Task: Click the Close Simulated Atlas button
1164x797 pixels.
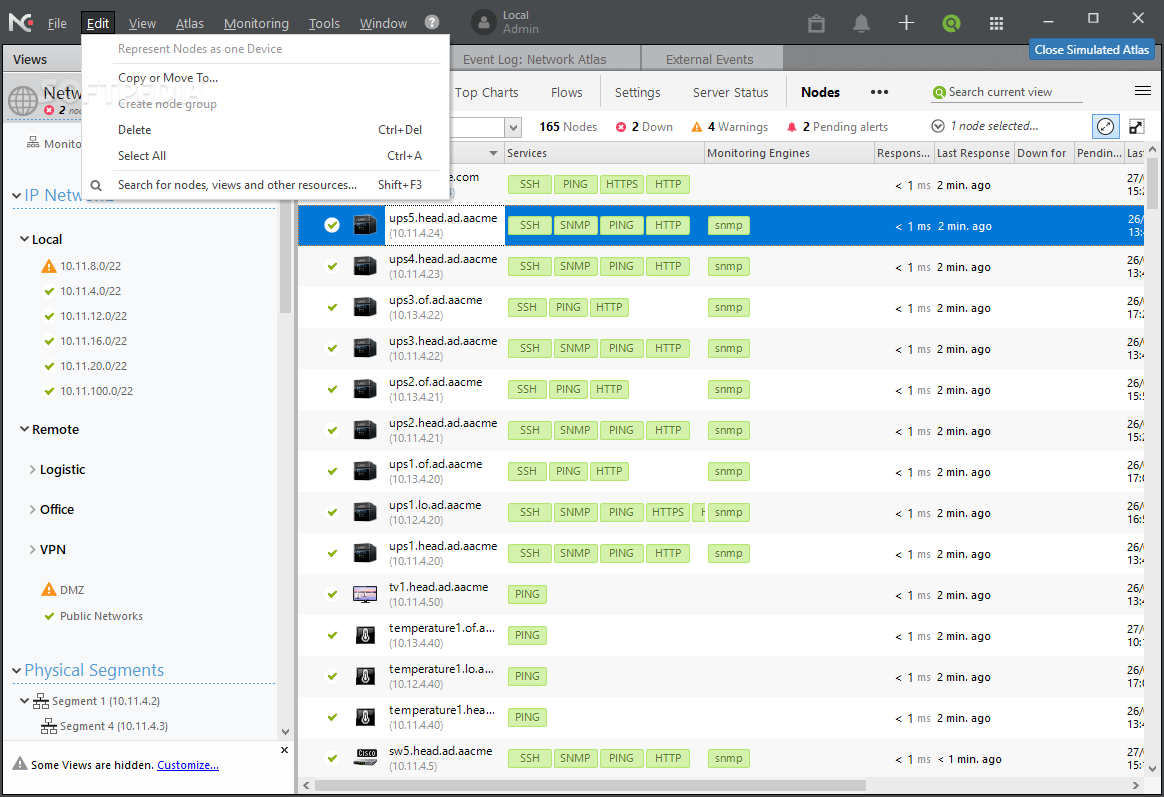Action: (x=1091, y=50)
